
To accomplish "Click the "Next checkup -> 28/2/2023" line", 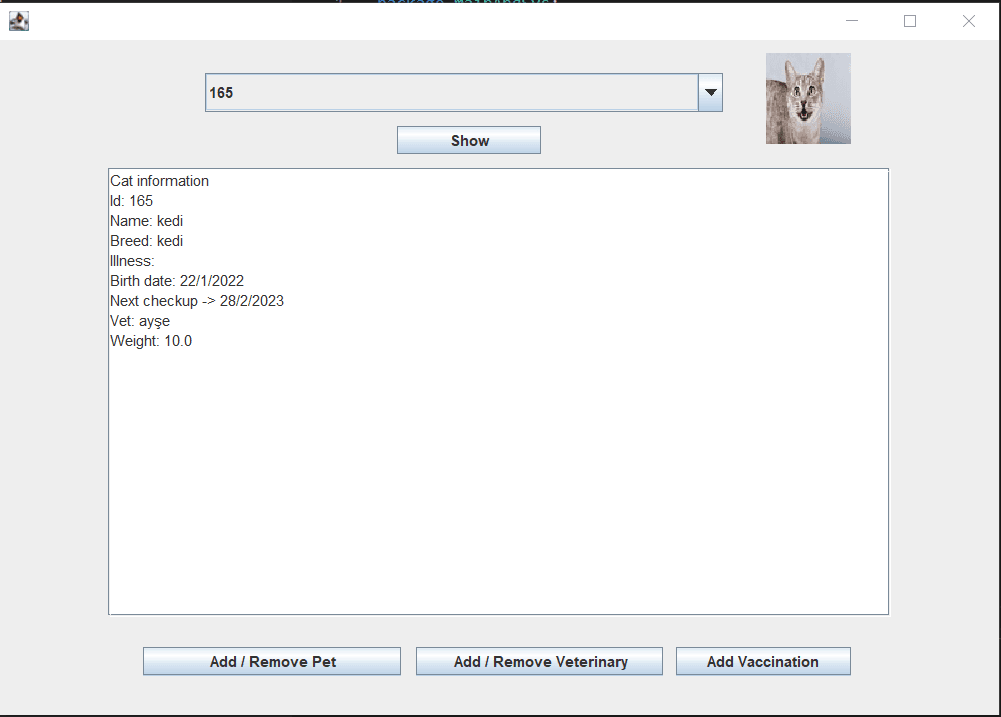I will (x=197, y=301).
